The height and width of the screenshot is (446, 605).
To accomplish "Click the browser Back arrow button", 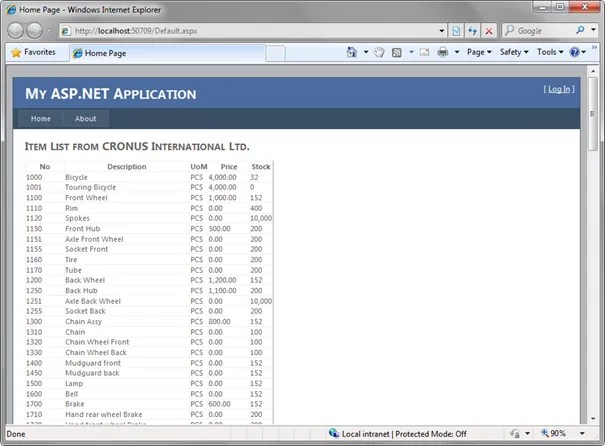I will [16, 31].
